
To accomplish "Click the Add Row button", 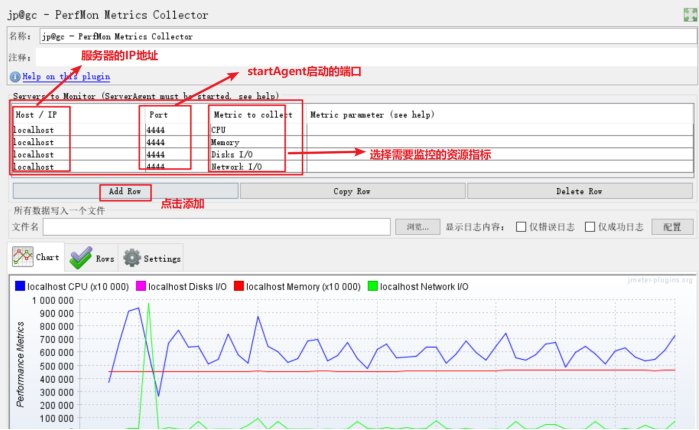I will tap(125, 191).
